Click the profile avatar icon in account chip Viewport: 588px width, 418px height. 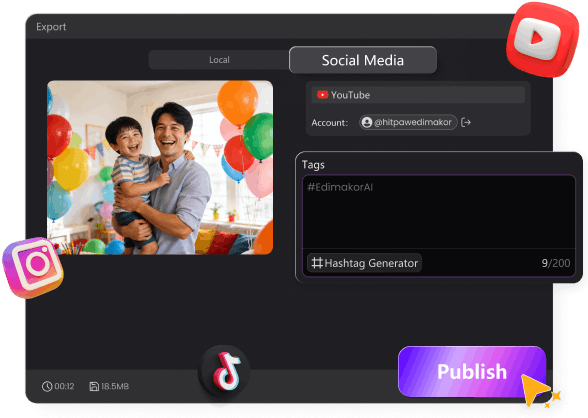[367, 122]
